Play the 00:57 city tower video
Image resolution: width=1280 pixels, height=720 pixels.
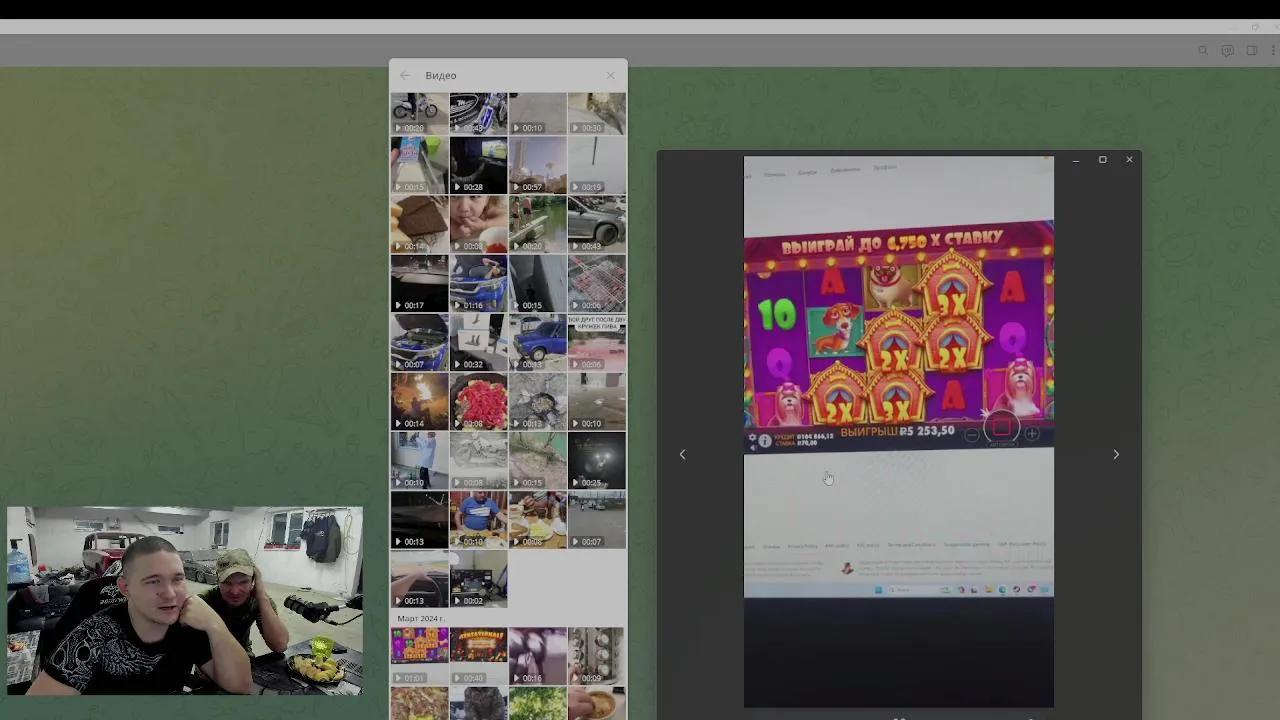pyautogui.click(x=537, y=165)
